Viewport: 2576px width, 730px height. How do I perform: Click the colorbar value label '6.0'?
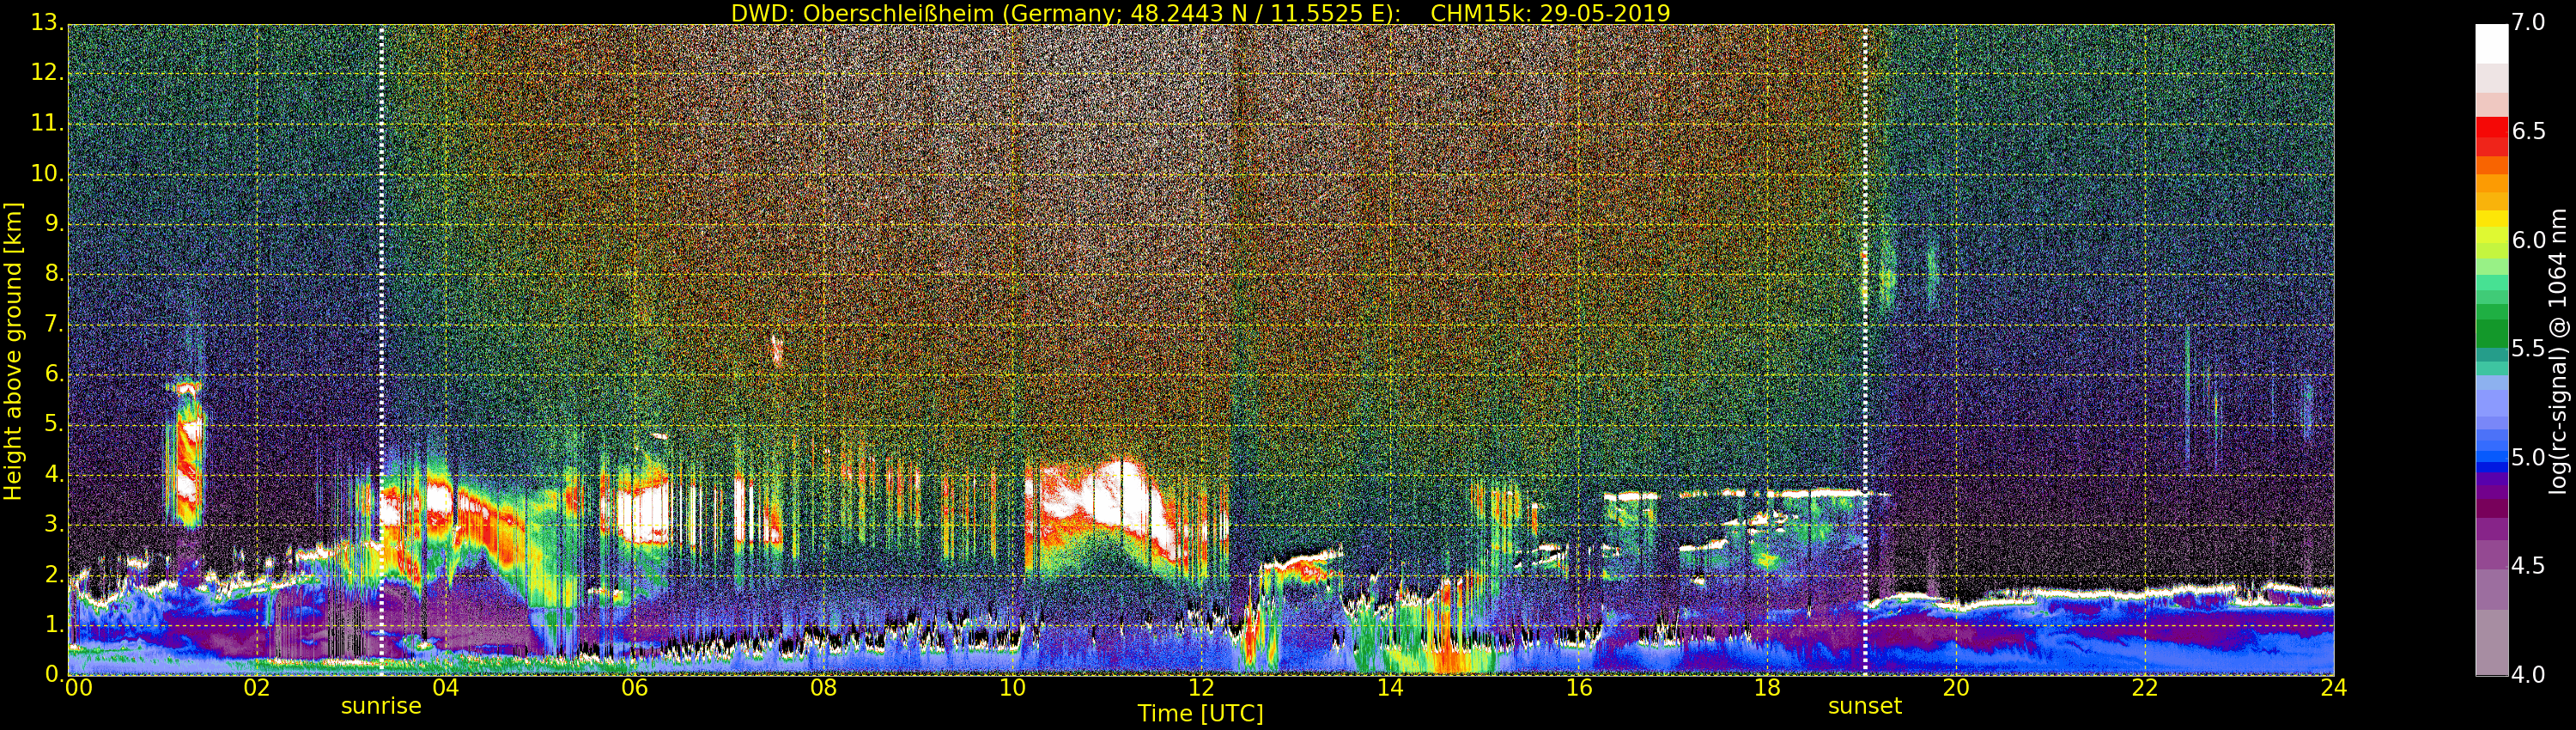[x=2529, y=240]
